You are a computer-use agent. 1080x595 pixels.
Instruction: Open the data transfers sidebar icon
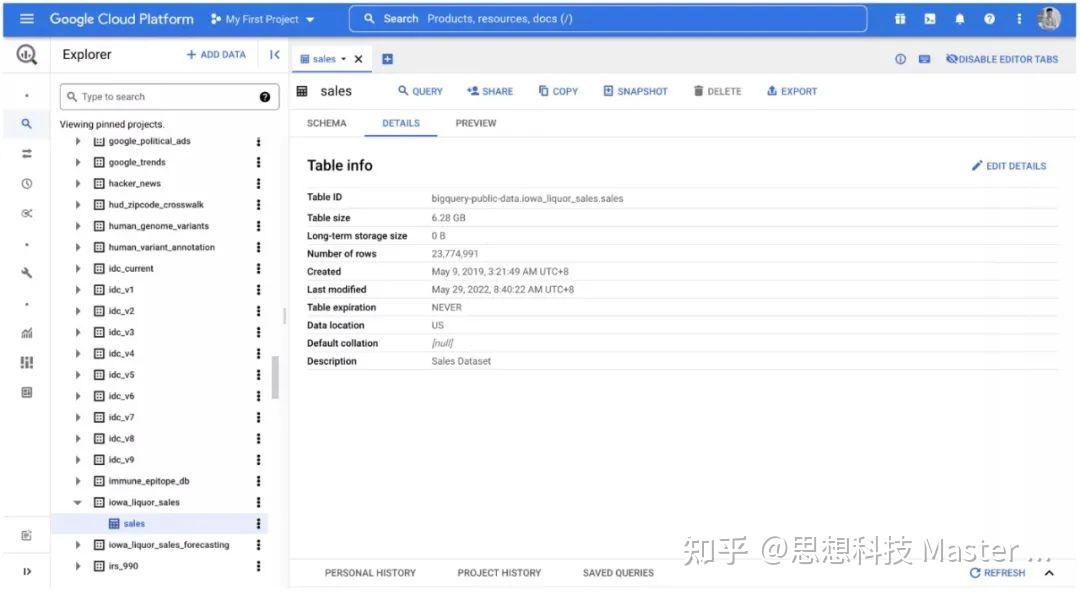[x=26, y=154]
